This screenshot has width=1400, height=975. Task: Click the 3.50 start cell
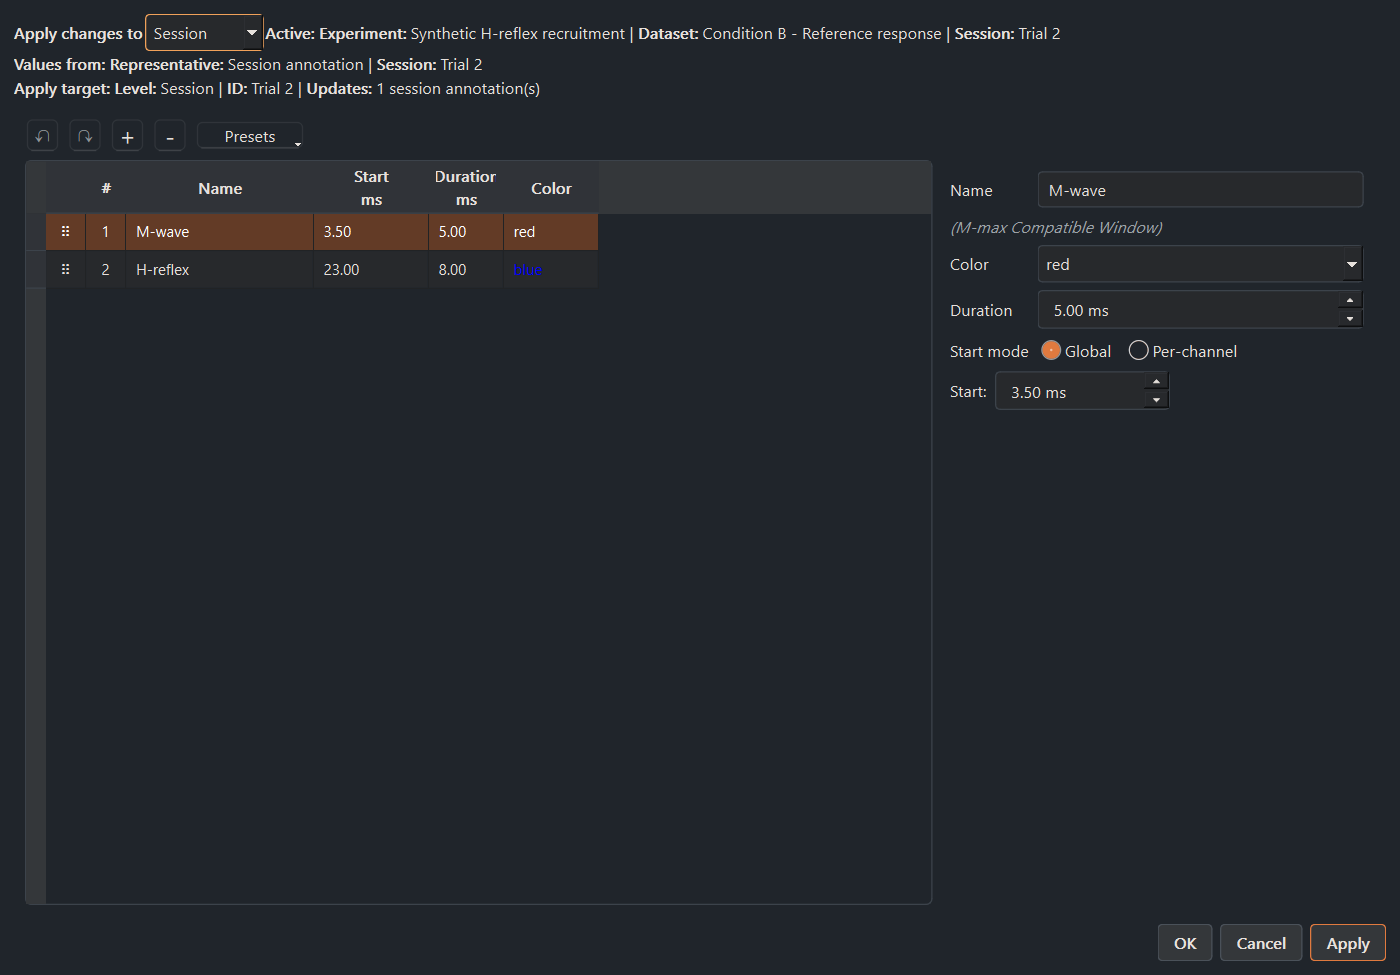371,232
